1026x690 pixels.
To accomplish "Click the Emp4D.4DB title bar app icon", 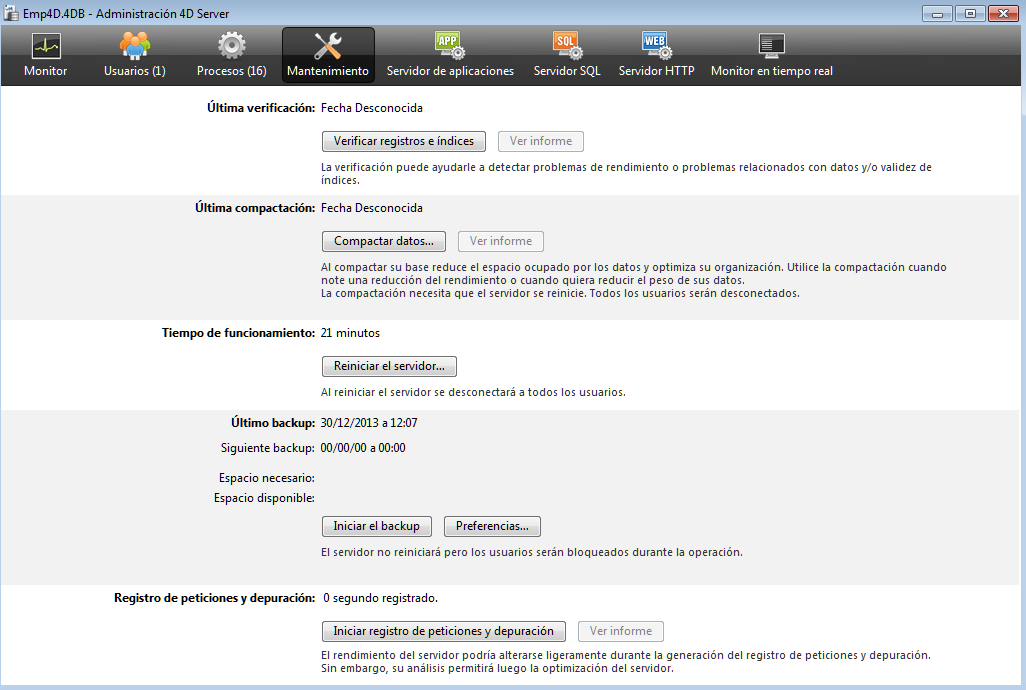I will coord(11,13).
